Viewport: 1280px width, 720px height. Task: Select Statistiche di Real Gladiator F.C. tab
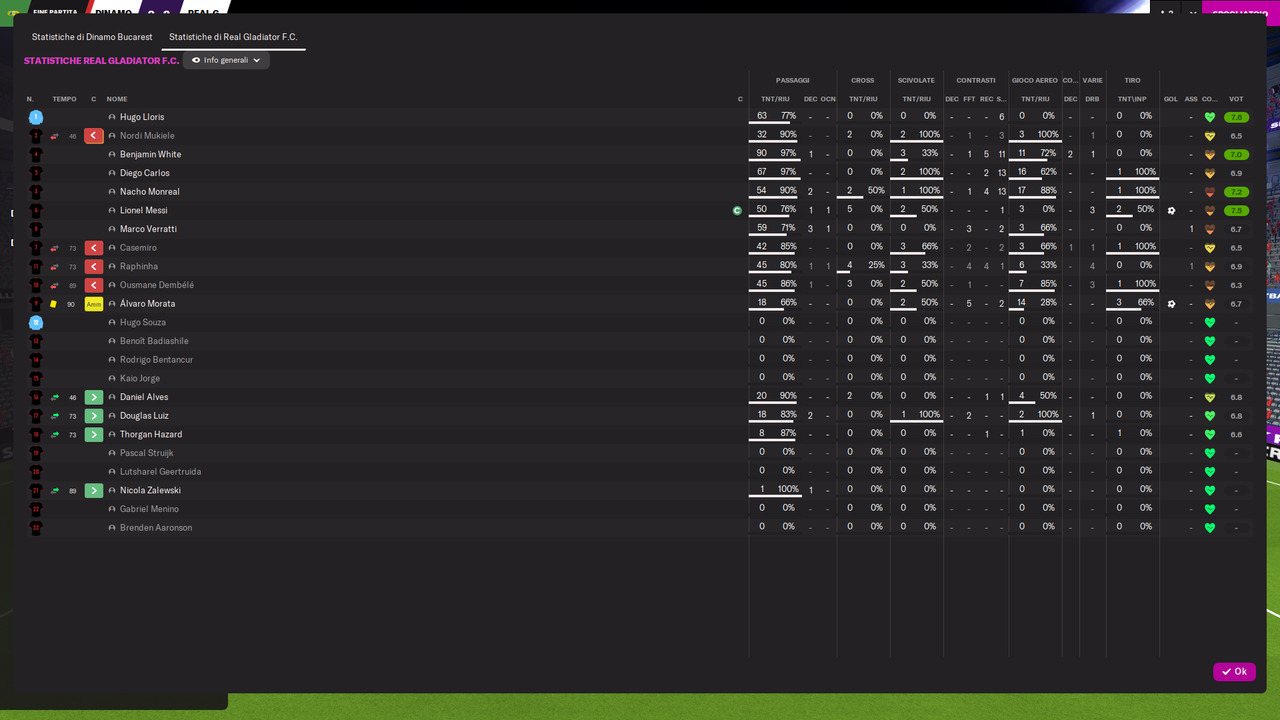(x=233, y=37)
